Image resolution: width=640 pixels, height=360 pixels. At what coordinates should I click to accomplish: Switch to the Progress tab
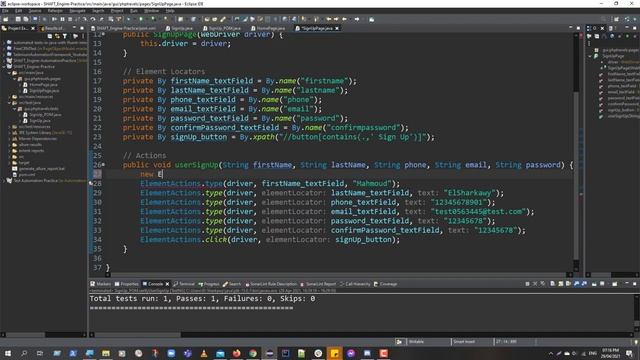209,284
